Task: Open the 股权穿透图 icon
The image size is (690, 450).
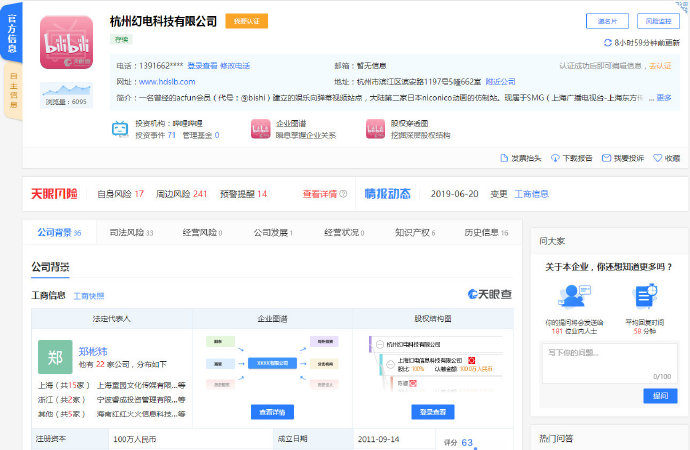Action: 375,129
